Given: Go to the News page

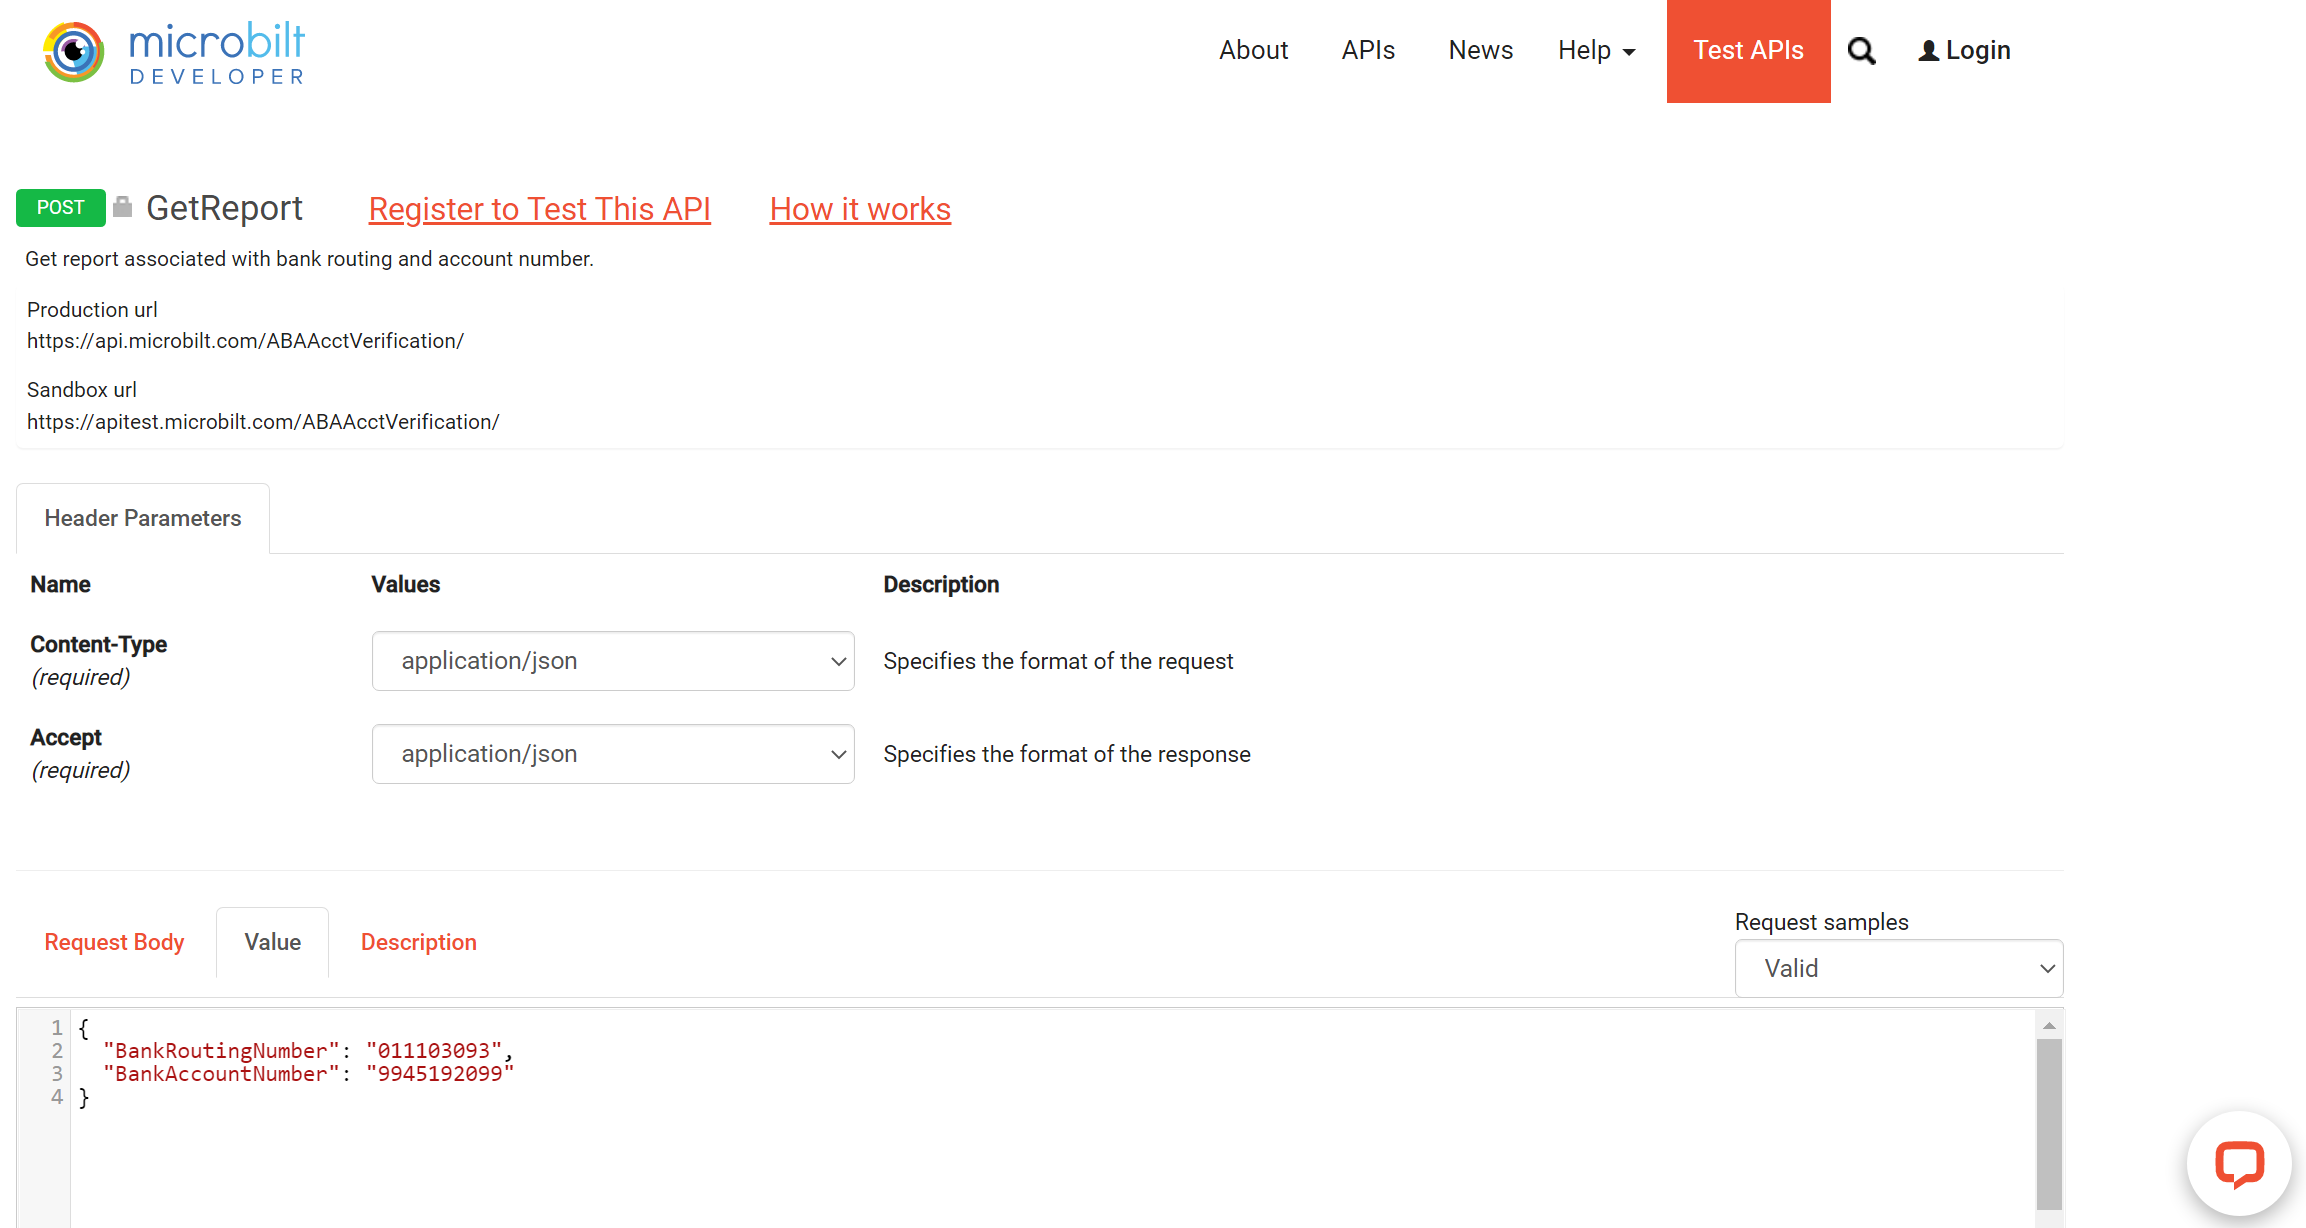Looking at the screenshot, I should (x=1480, y=50).
